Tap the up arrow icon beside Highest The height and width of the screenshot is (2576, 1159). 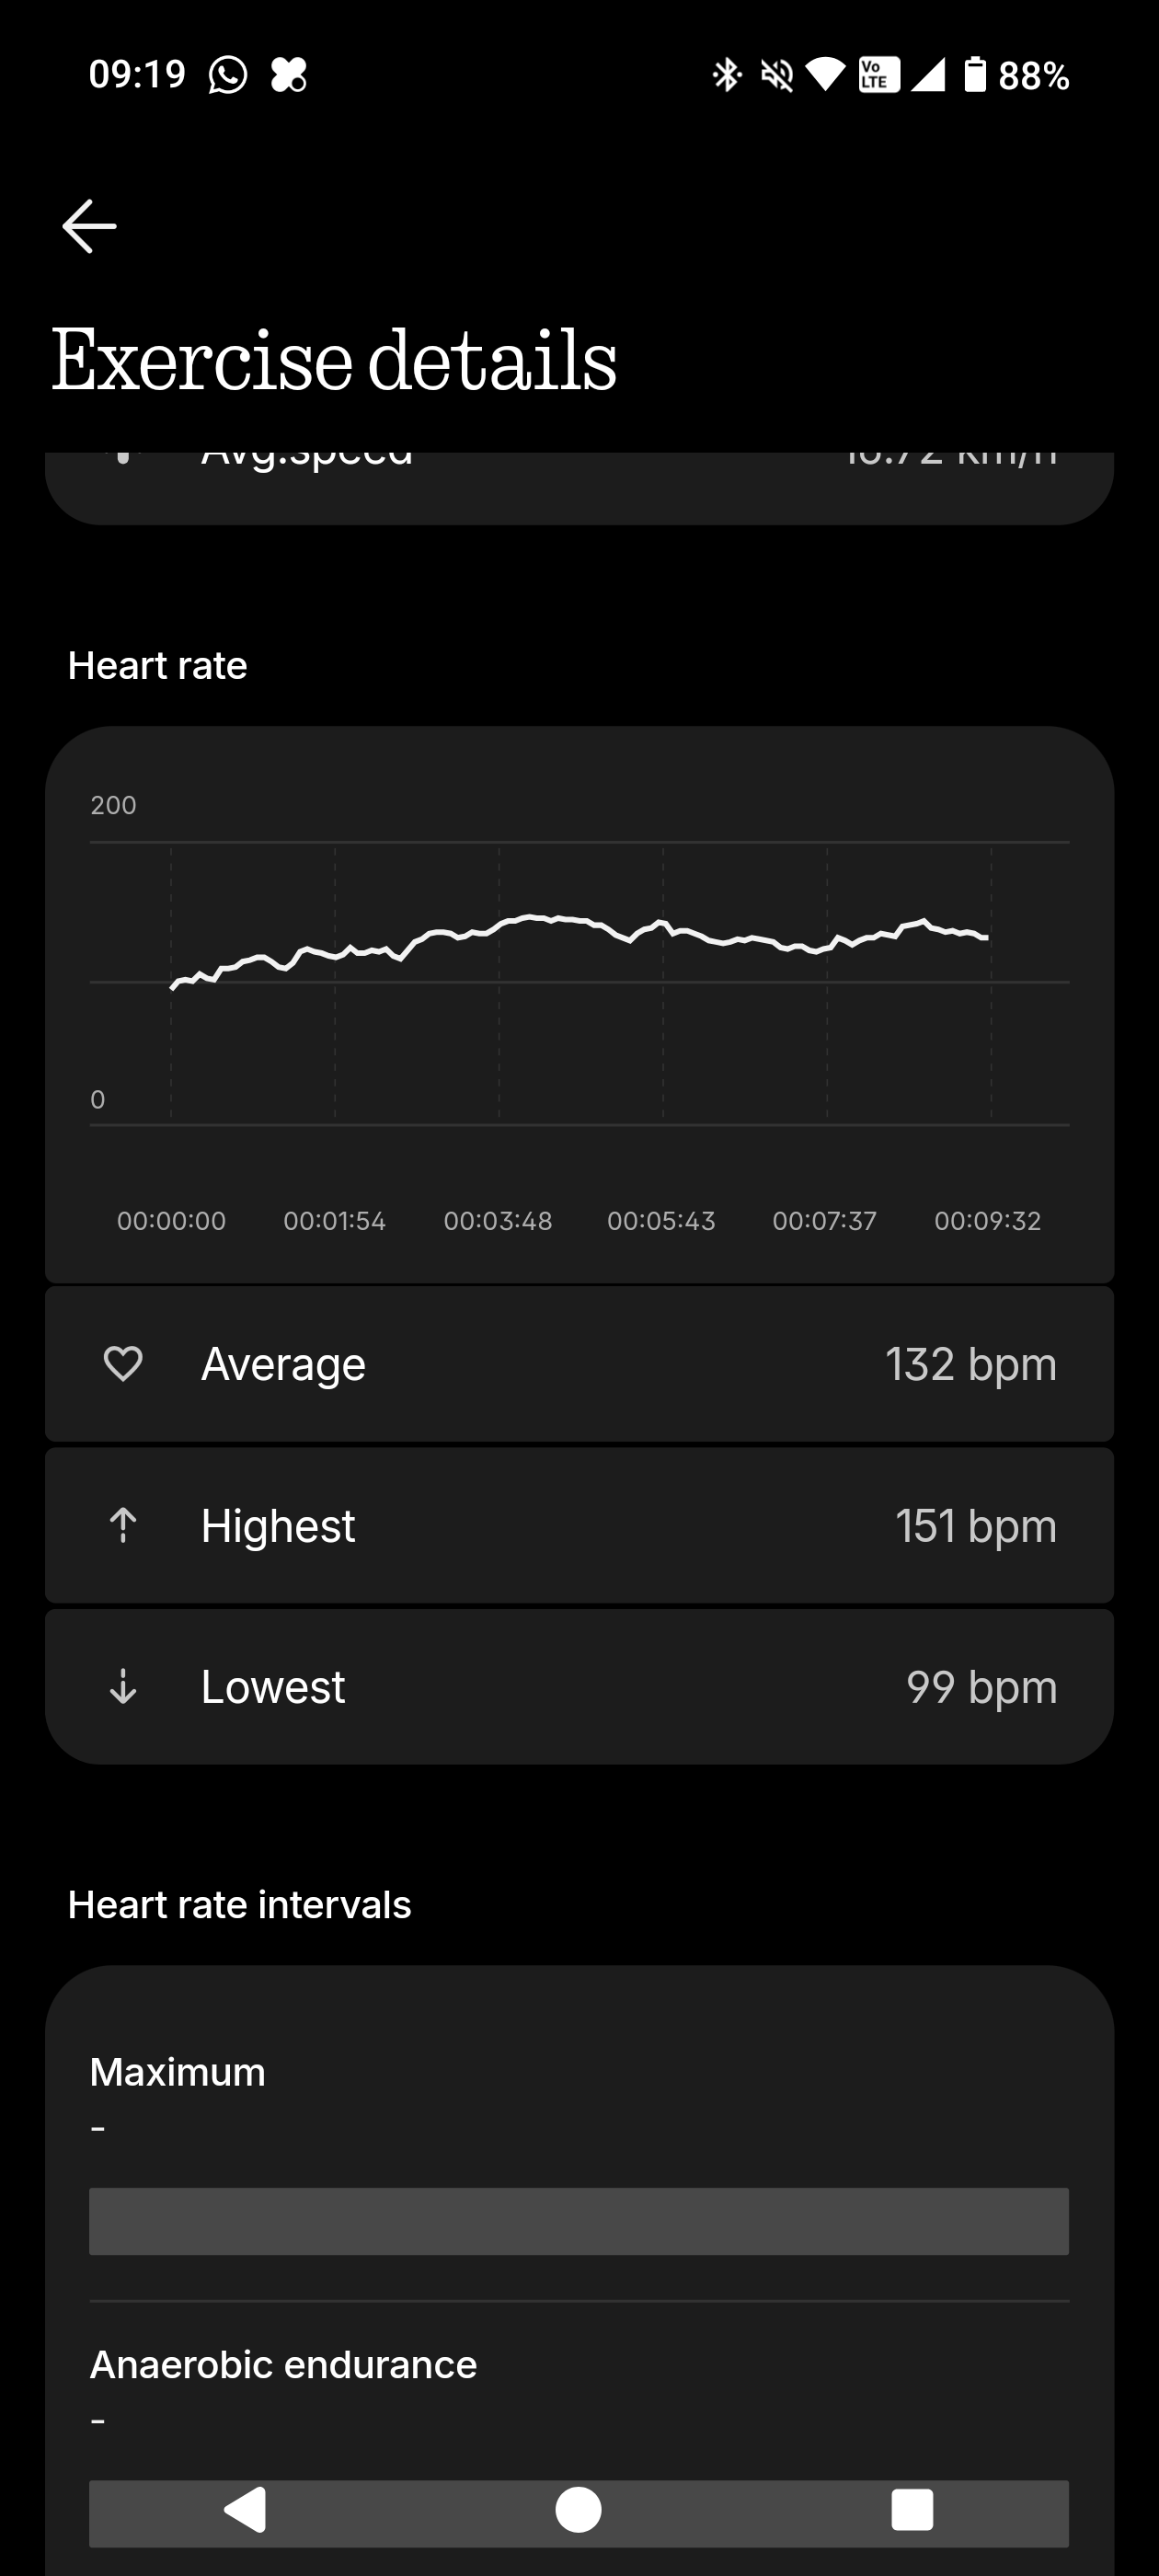coord(123,1525)
